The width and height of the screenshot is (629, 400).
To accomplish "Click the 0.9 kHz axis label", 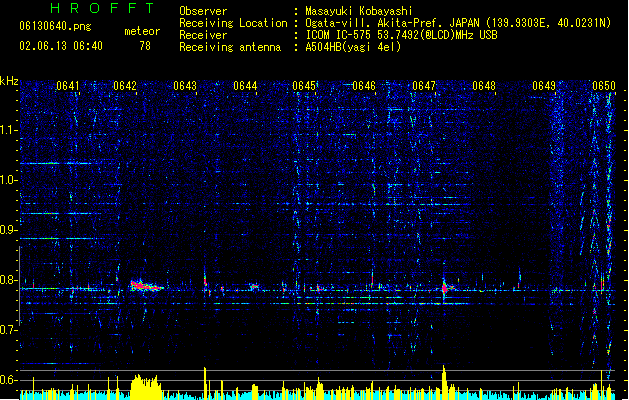I will tap(9, 230).
